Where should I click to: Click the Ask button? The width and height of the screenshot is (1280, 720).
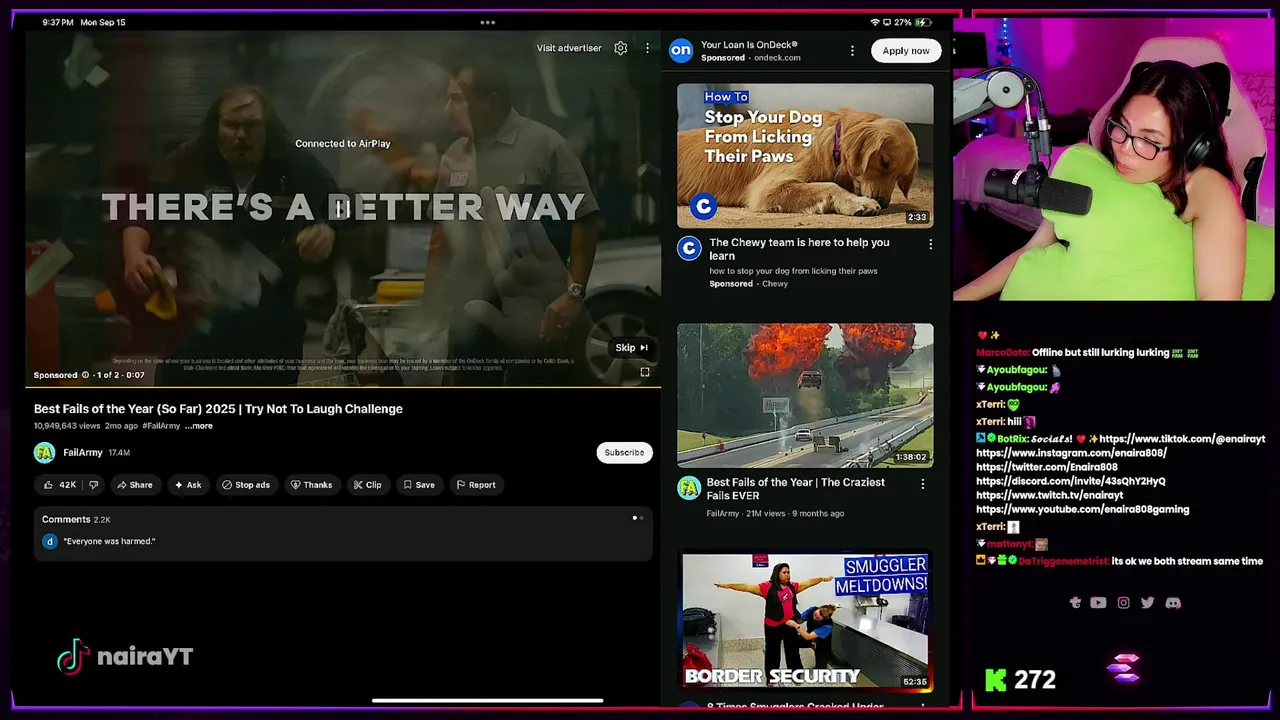(187, 485)
